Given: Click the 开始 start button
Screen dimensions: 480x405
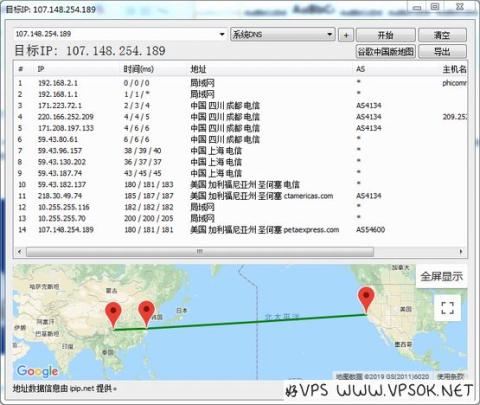Looking at the screenshot, I should coord(385,35).
